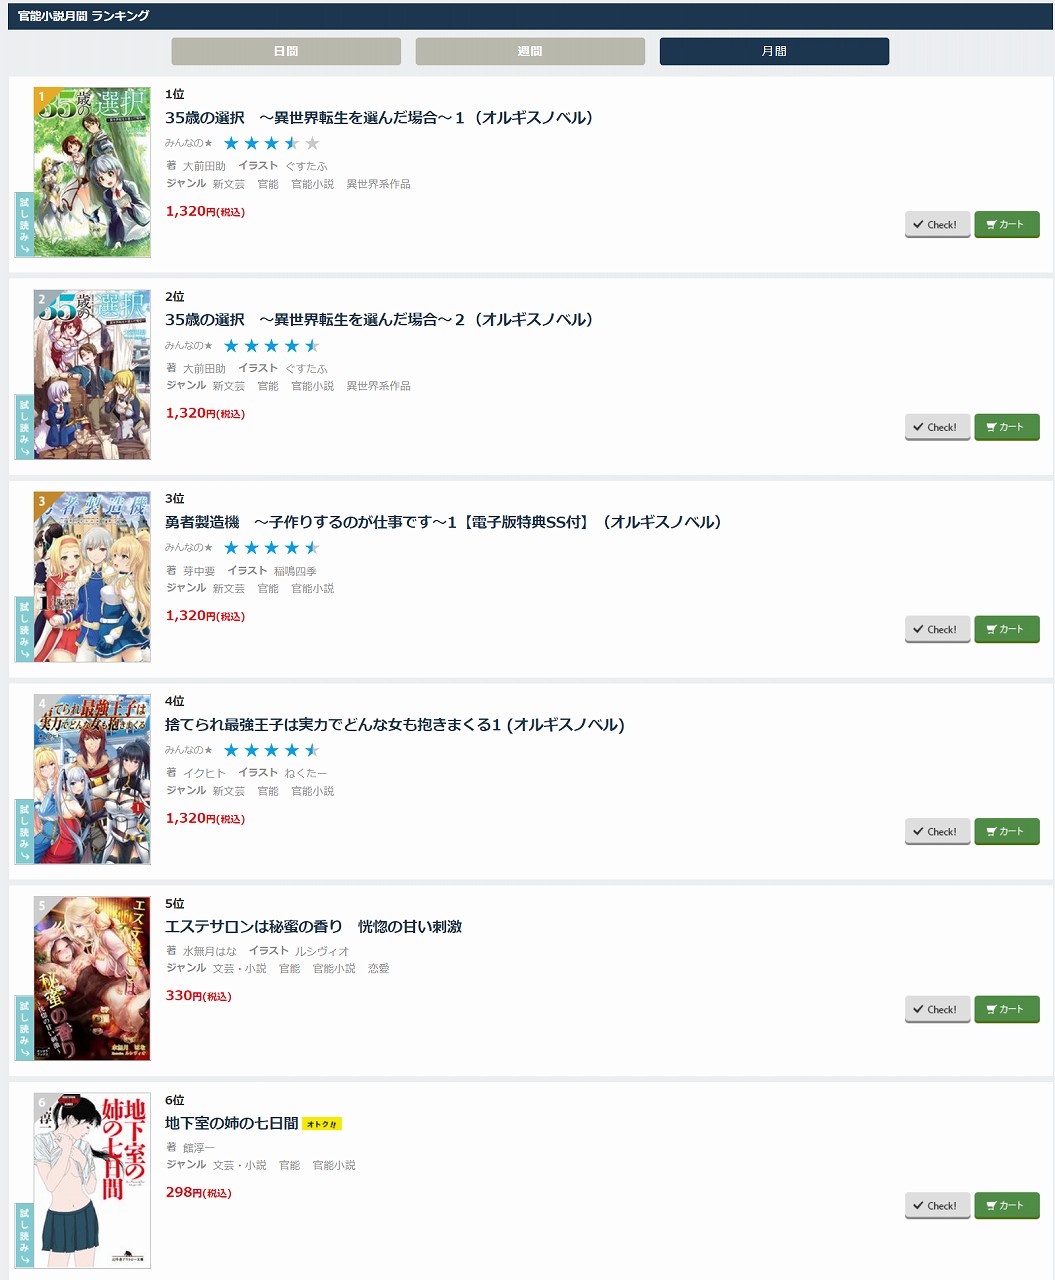
Task: Open illustrator link ルシヴィオ
Action: click(321, 951)
